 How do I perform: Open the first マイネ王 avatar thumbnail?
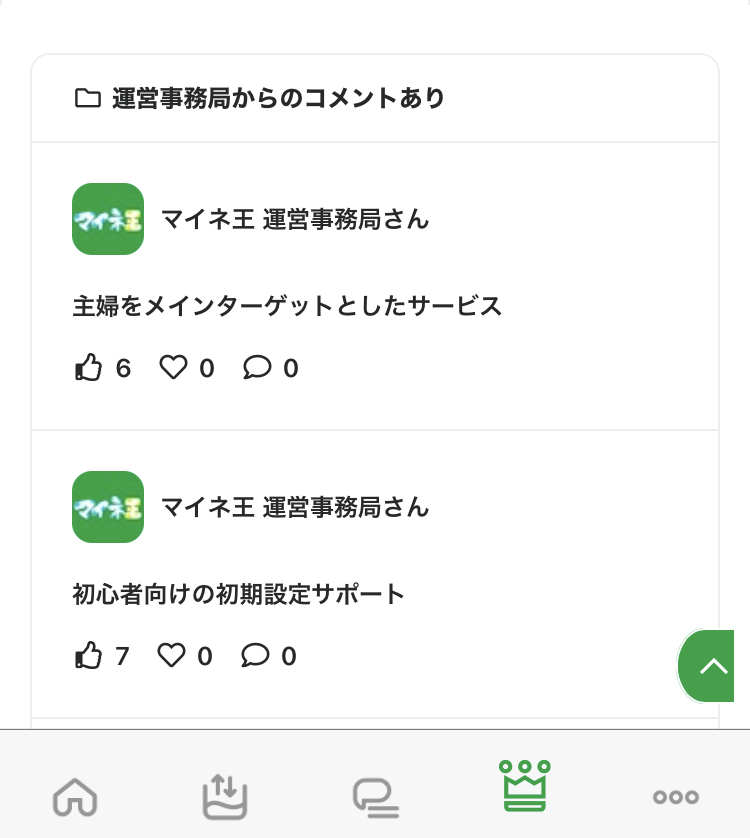point(108,219)
